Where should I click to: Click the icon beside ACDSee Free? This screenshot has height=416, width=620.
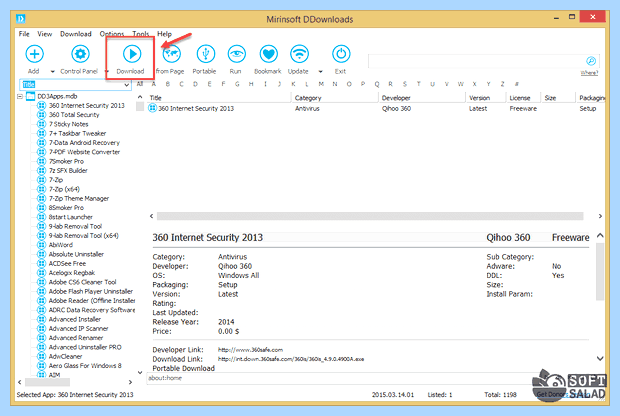point(42,263)
